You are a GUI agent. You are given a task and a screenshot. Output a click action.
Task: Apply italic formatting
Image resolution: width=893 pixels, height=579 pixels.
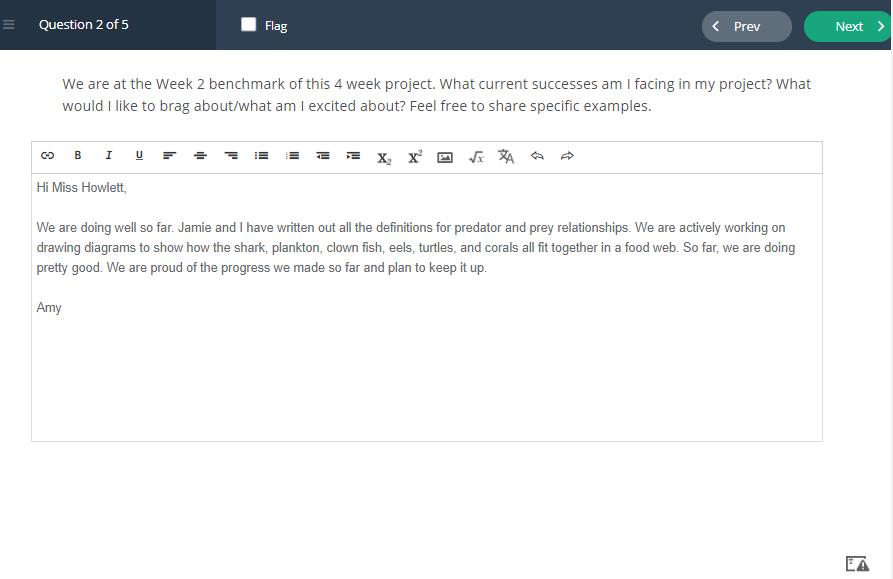tap(108, 155)
